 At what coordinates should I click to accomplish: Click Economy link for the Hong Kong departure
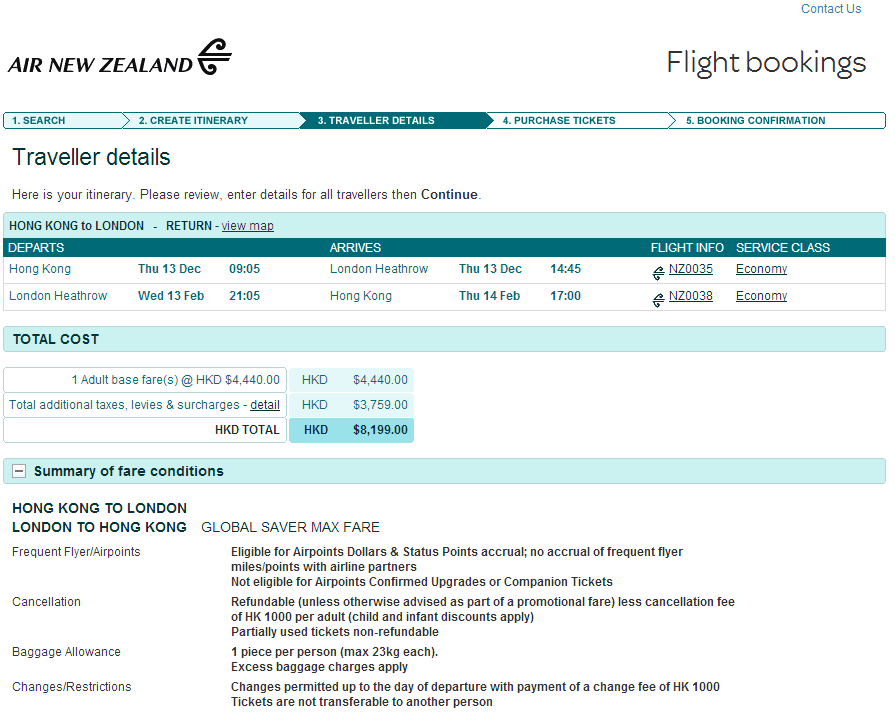pos(761,269)
